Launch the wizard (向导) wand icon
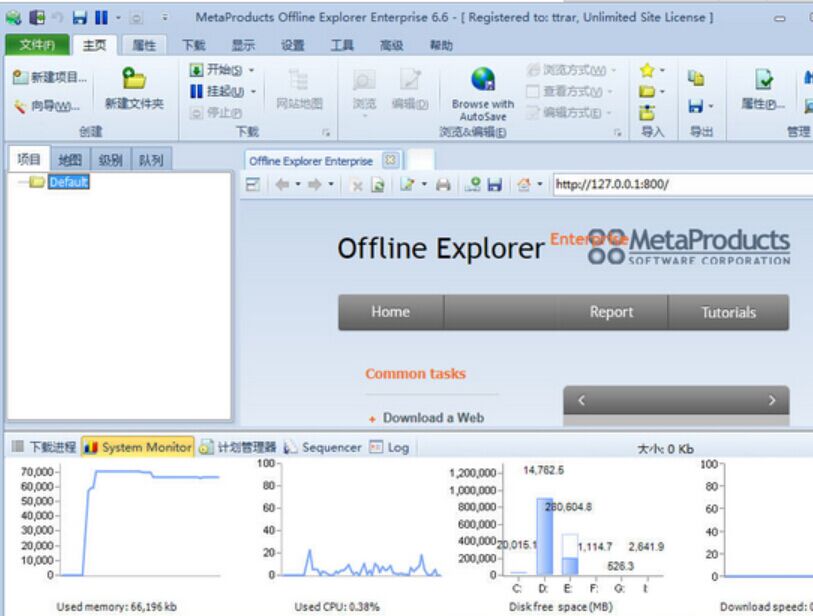813x616 pixels. (20, 106)
